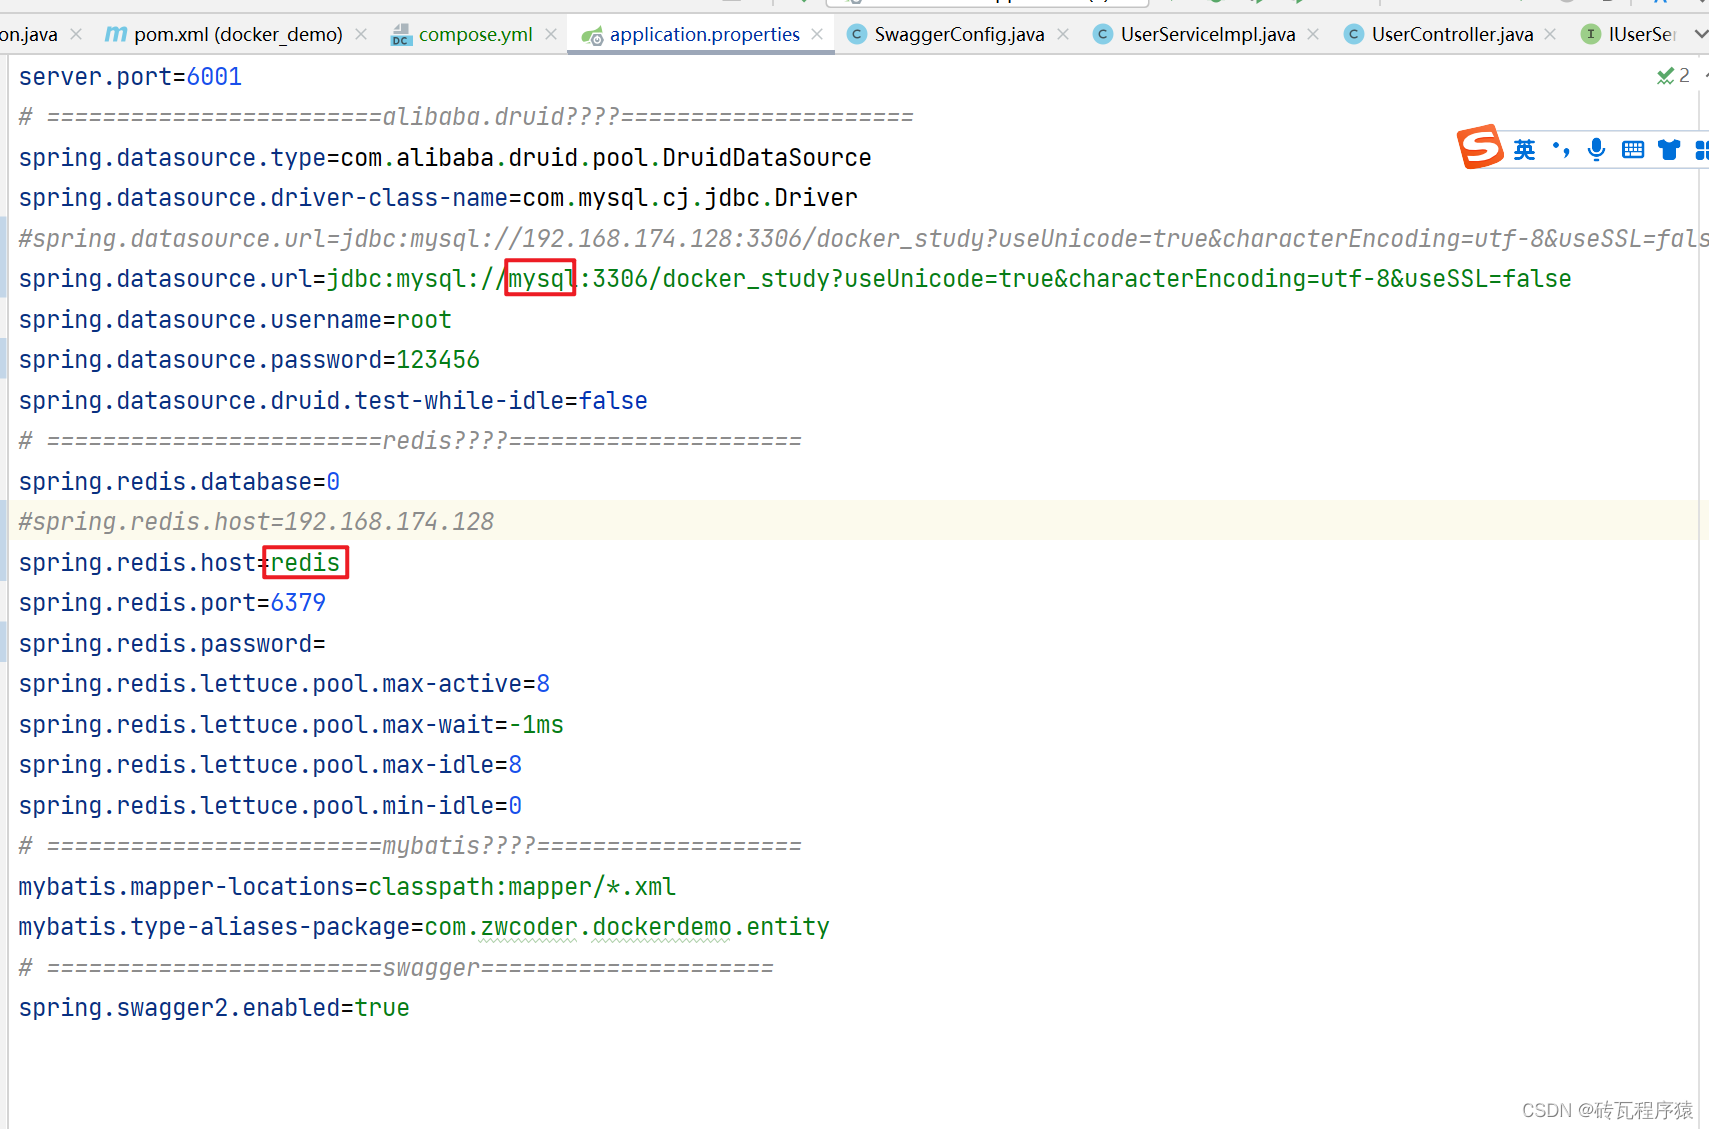The height and width of the screenshot is (1129, 1709).
Task: Click commented datasource url with 192.168.174.128
Action: [x=863, y=239]
